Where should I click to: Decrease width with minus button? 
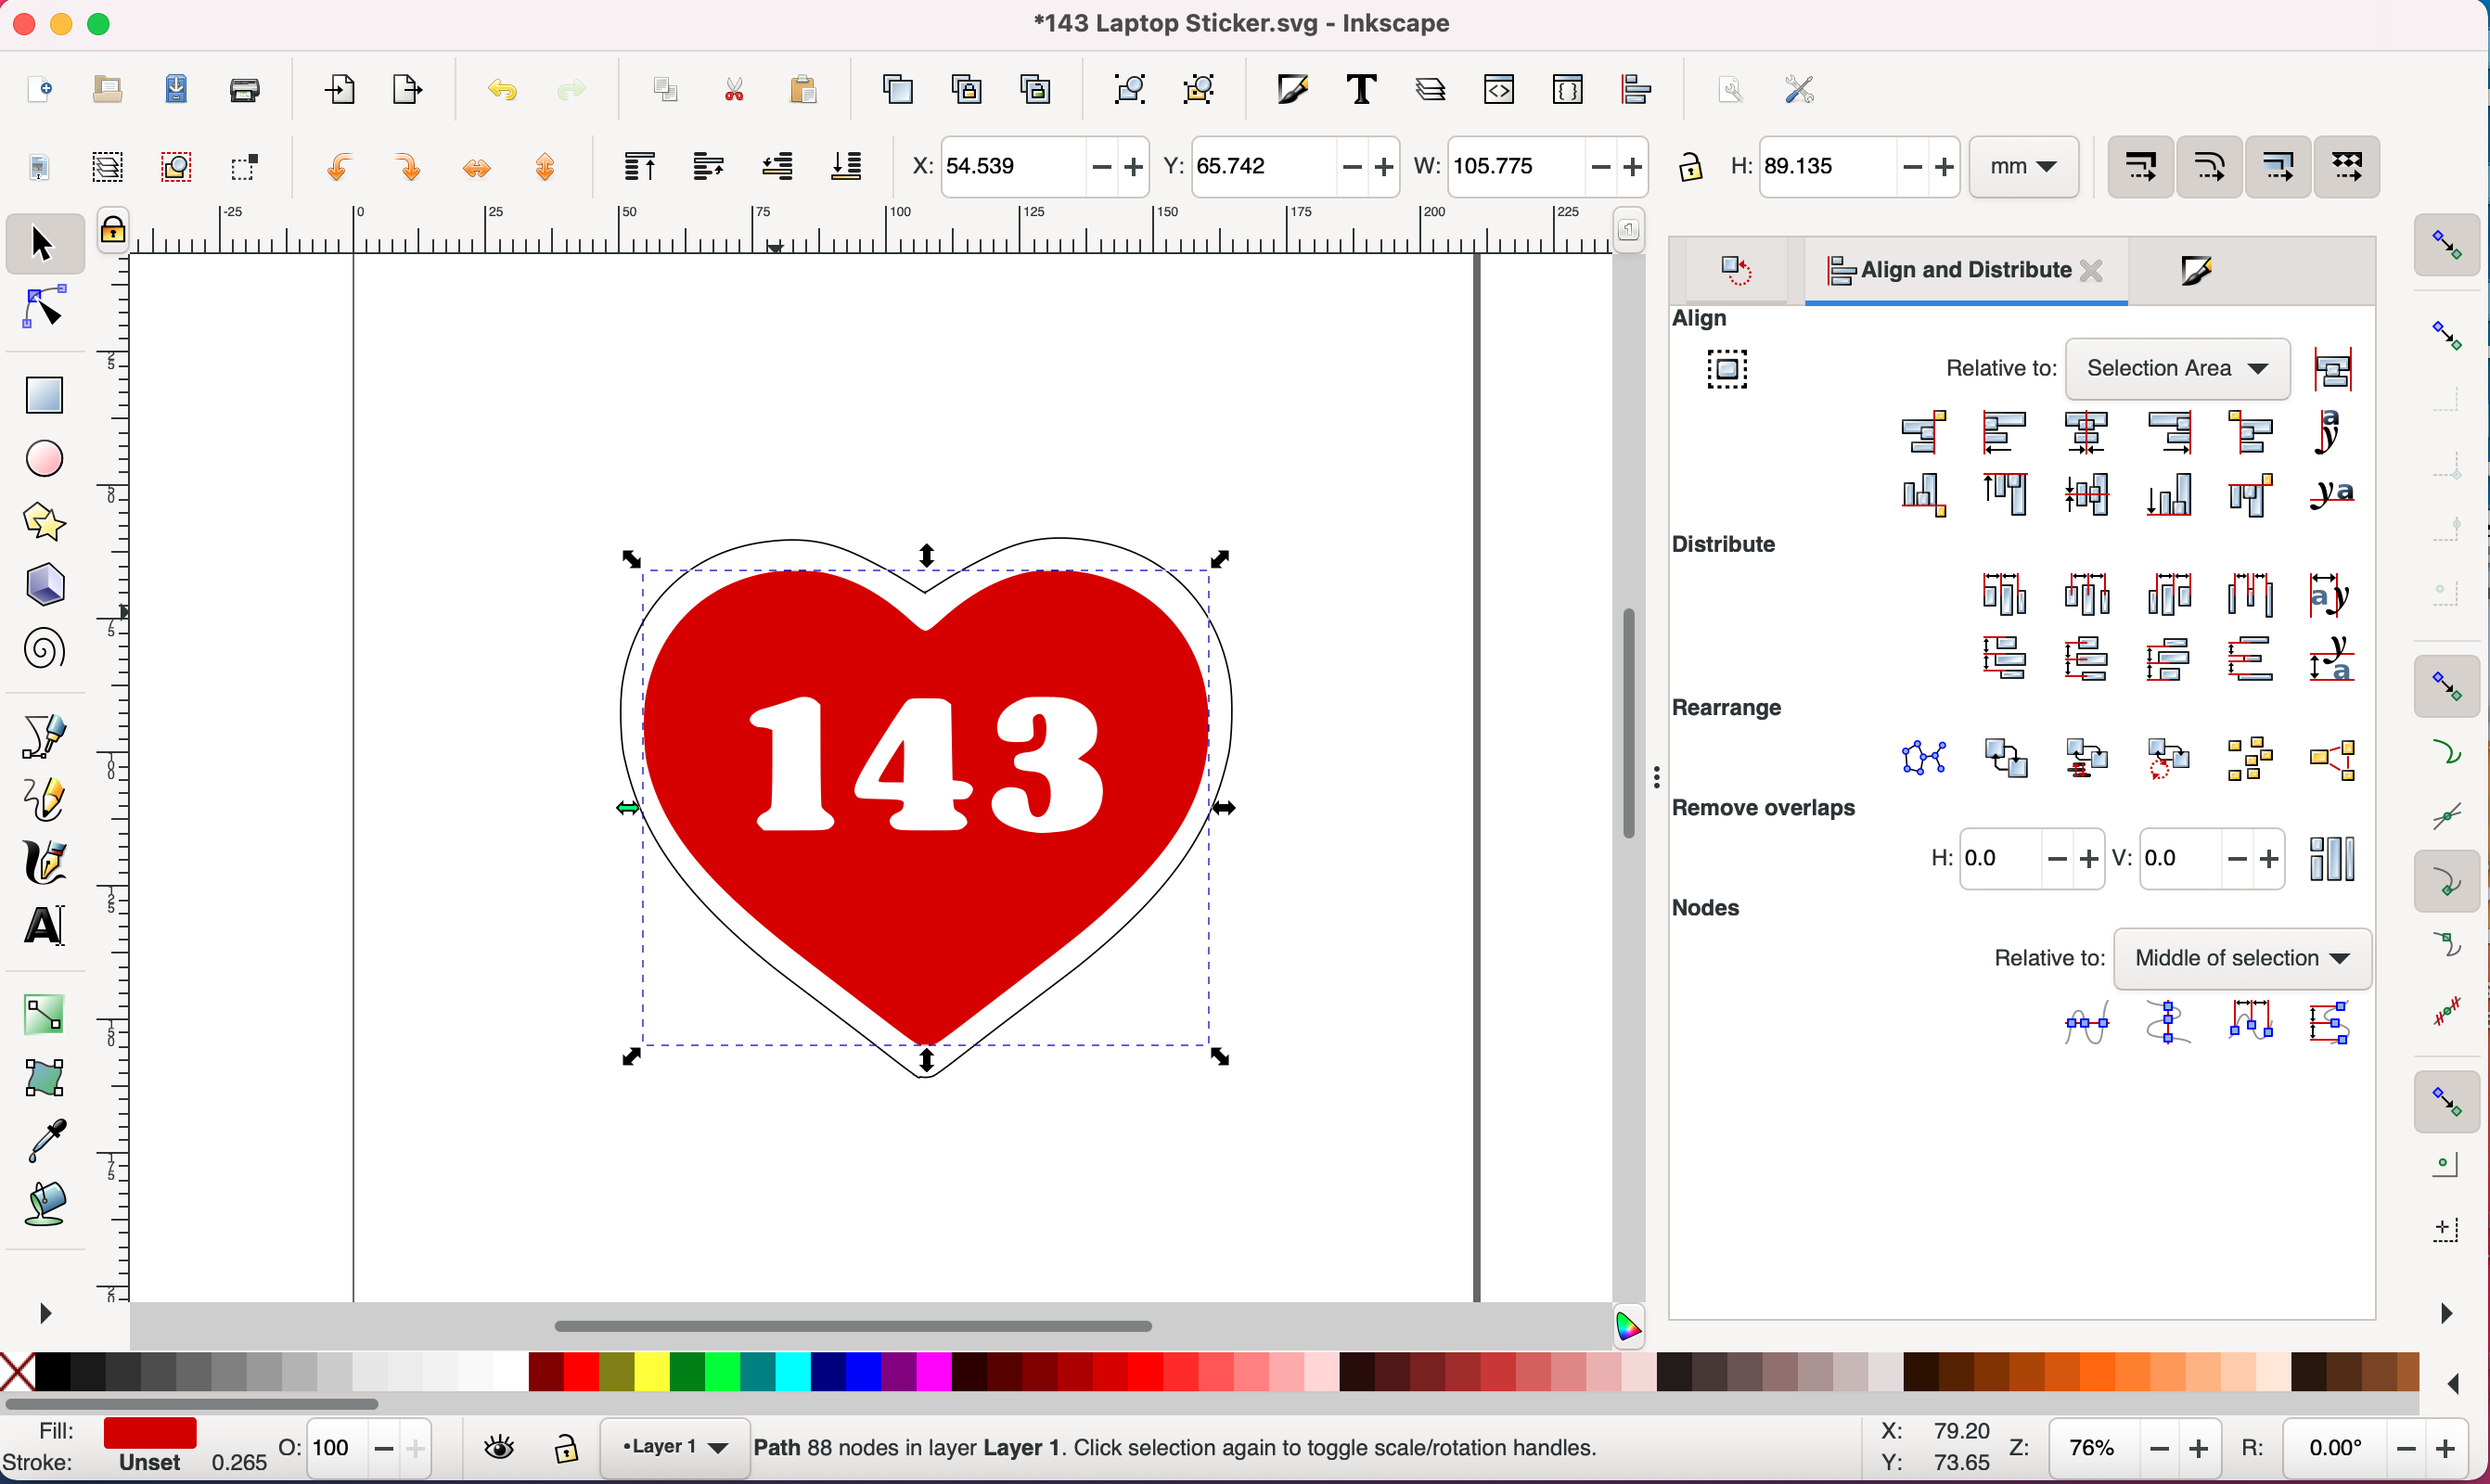(1600, 167)
